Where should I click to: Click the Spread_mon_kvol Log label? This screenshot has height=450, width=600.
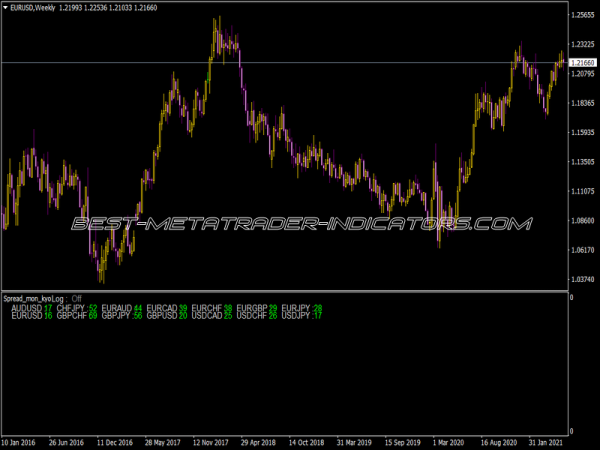[x=34, y=298]
